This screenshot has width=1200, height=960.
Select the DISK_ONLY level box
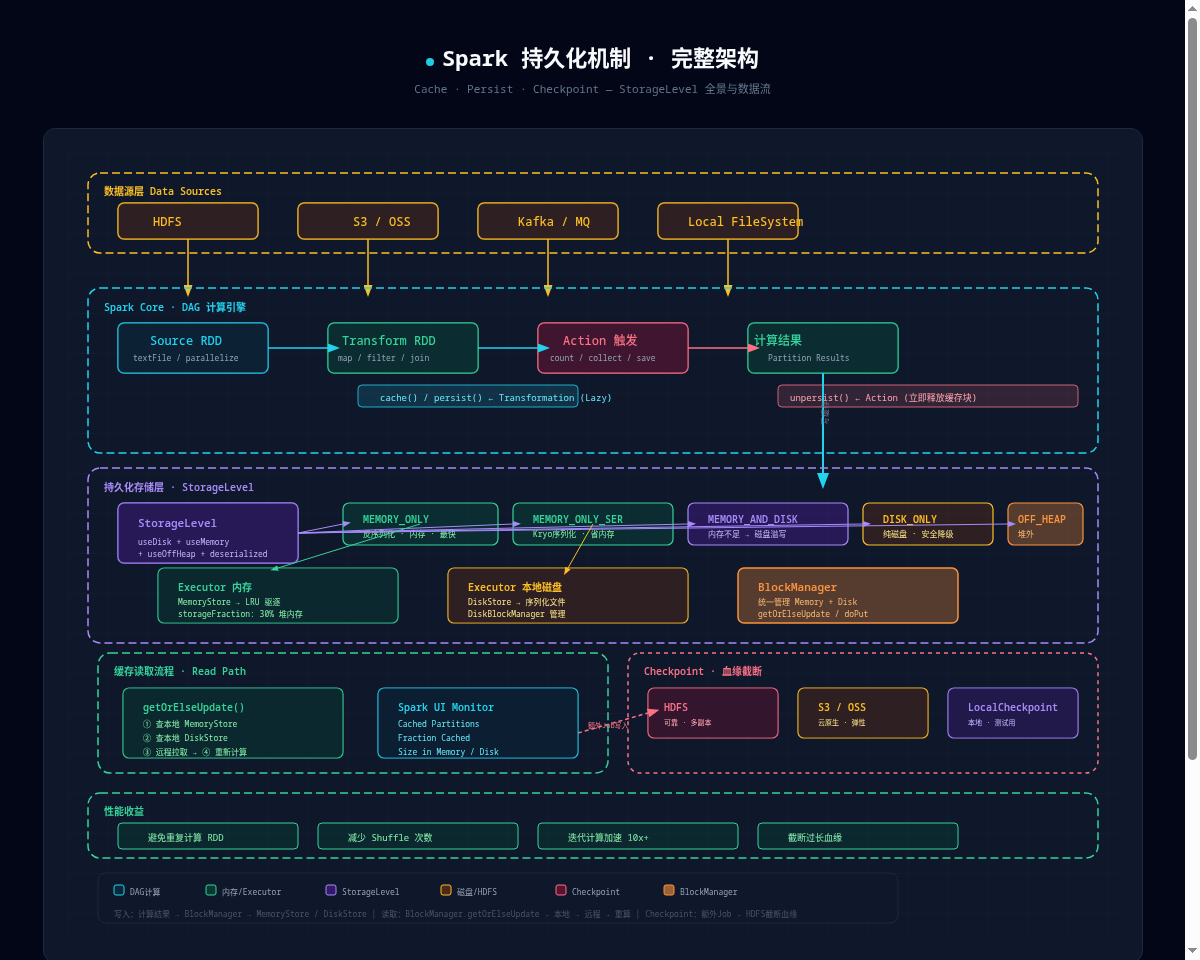928,524
